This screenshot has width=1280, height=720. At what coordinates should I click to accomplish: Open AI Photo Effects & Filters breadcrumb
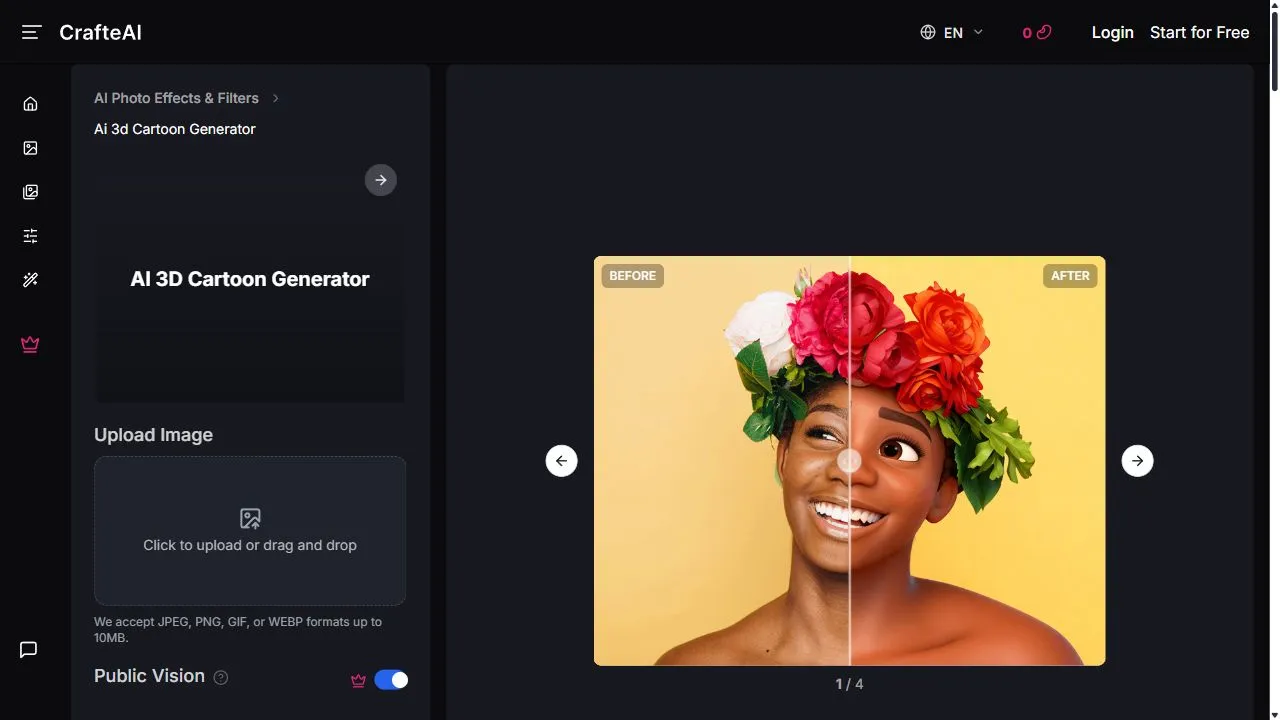176,98
